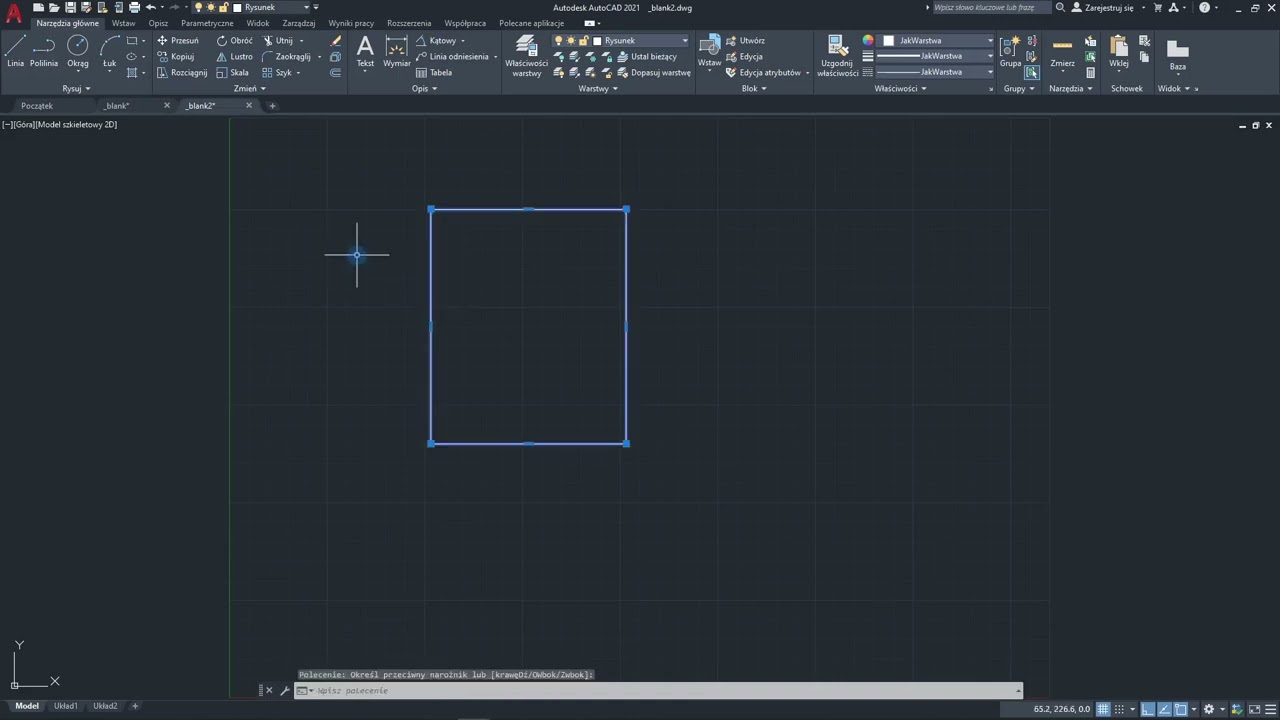Expand the Zmień panel
Screen dimensions: 1280x720
pos(249,88)
